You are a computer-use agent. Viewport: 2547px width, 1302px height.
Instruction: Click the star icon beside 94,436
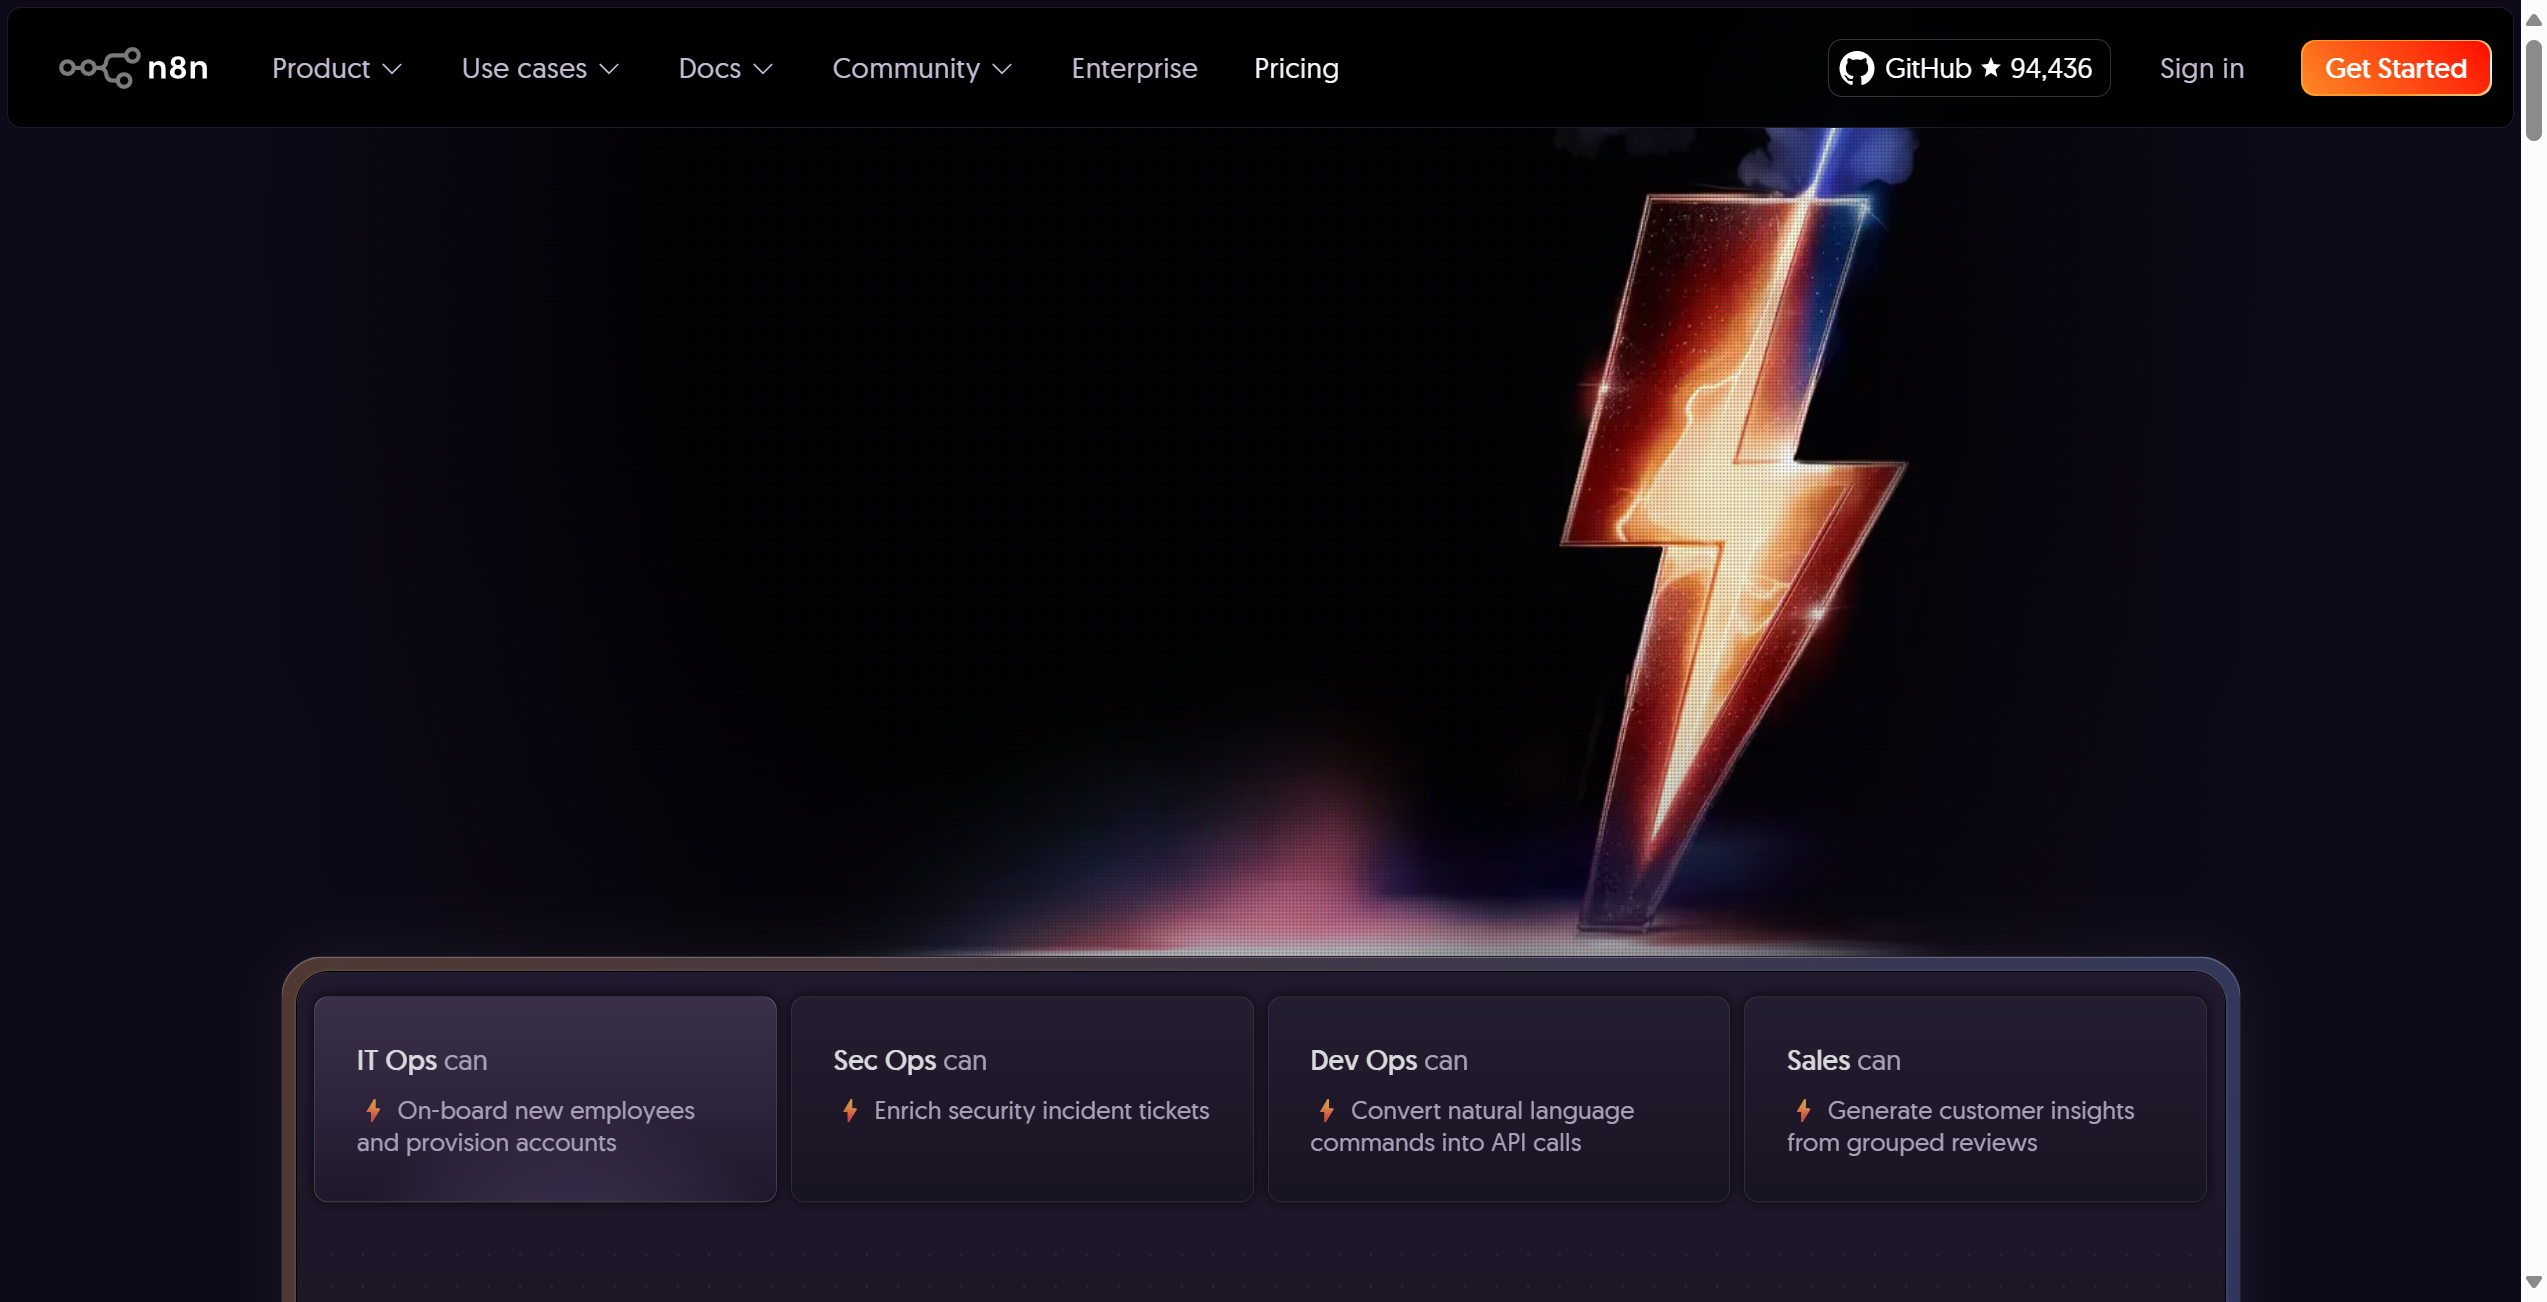point(1990,67)
